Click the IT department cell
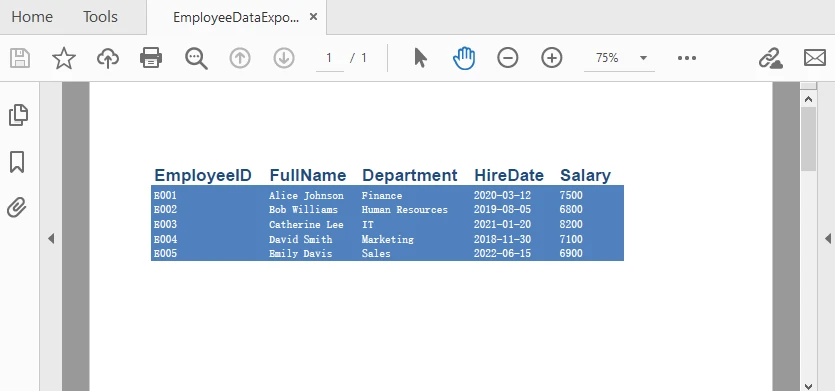835x391 pixels. tap(367, 224)
